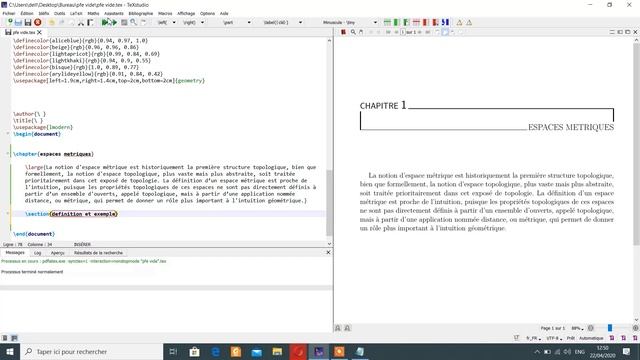Click the red Stop compilation icon

point(38,22)
